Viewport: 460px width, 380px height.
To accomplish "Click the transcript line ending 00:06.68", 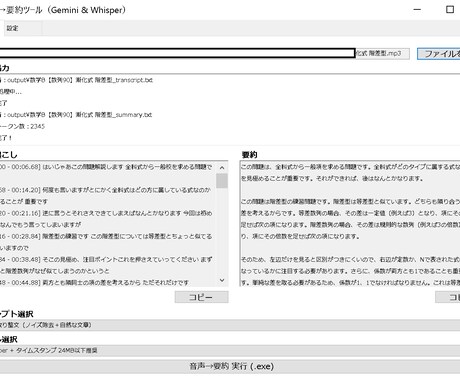I will point(106,167).
